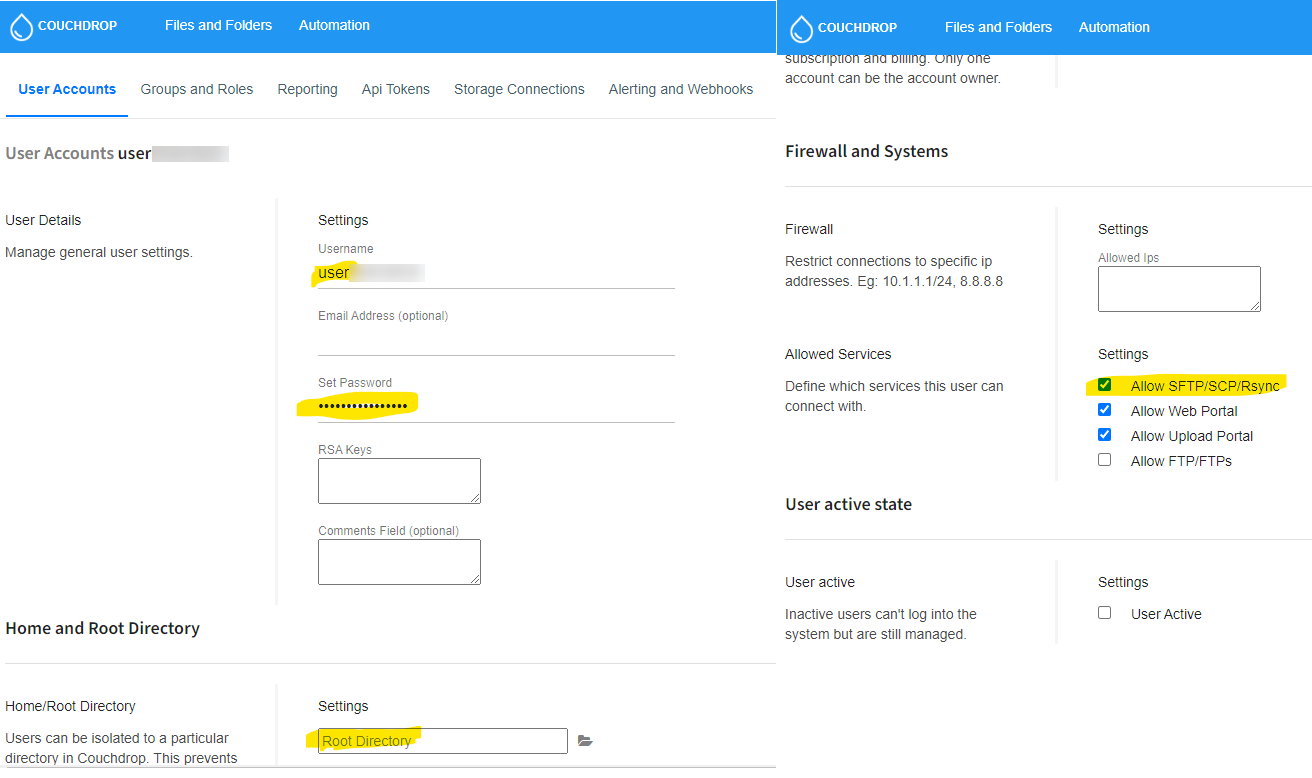Click Files and Folders in the top navigation

pyautogui.click(x=218, y=25)
